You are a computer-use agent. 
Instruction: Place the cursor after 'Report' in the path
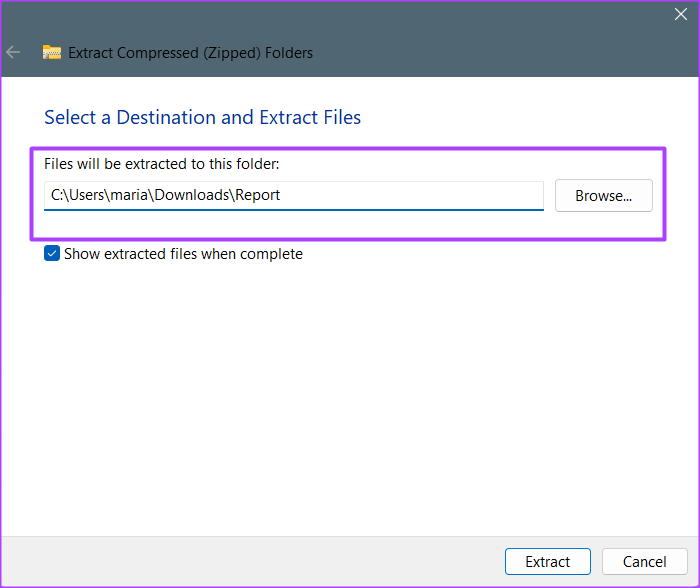coord(281,195)
